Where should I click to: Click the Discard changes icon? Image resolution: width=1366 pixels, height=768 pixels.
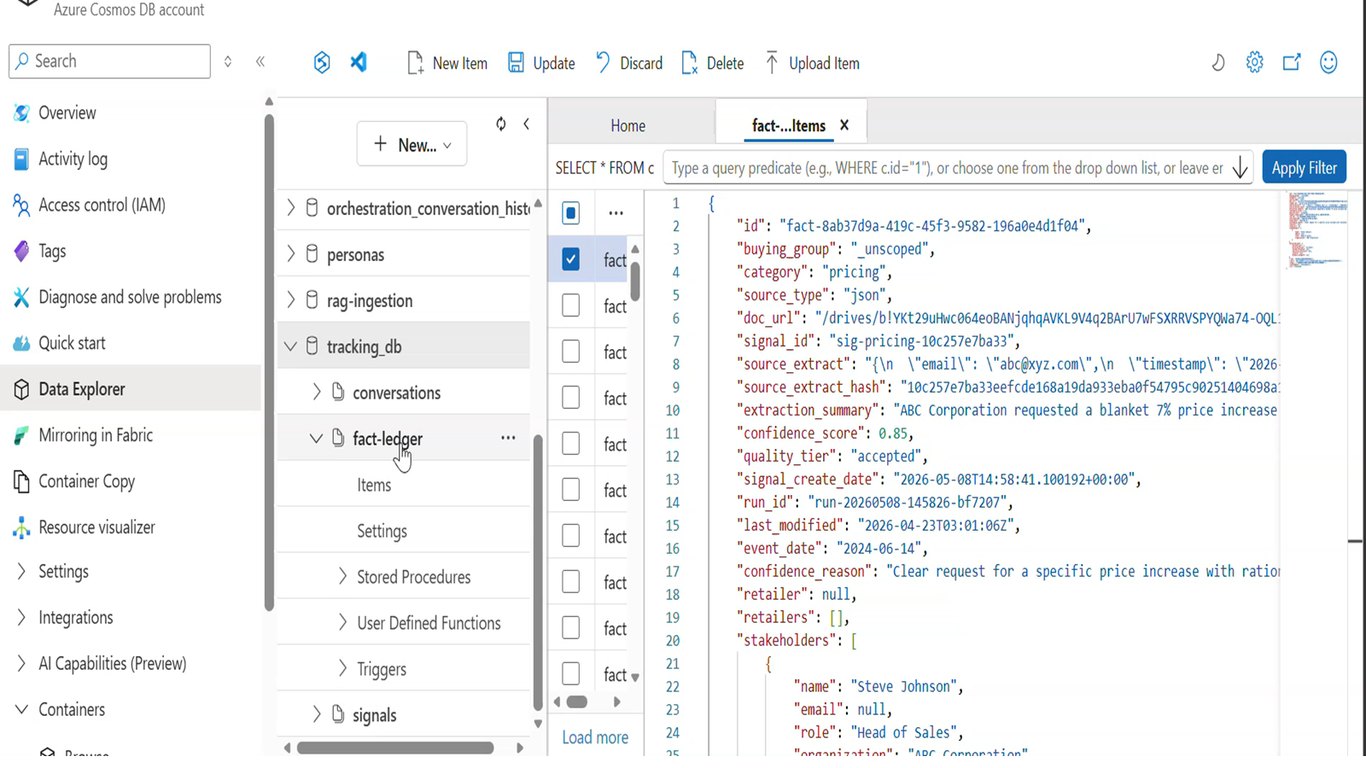[x=603, y=63]
